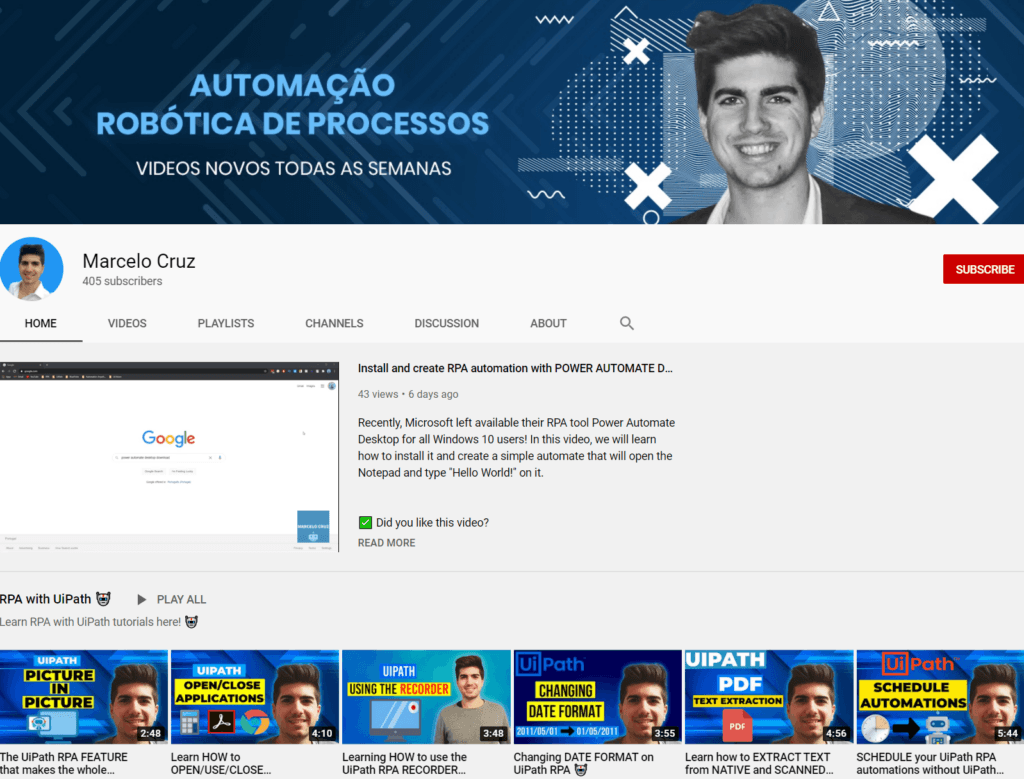Switch to the Home tab
This screenshot has height=779, width=1024.
pos(40,323)
